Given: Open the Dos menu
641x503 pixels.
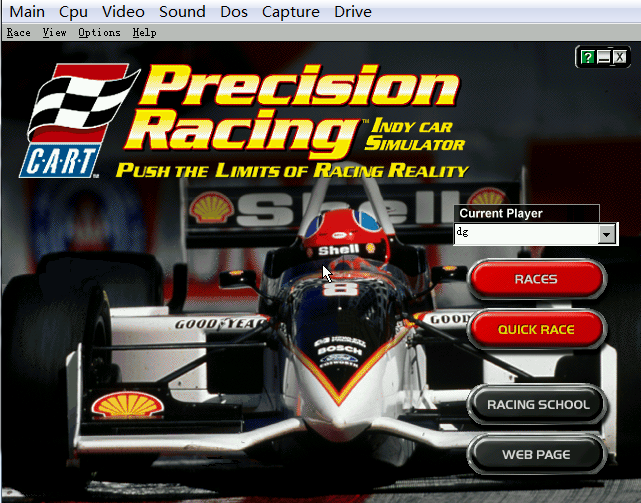Looking at the screenshot, I should 234,12.
